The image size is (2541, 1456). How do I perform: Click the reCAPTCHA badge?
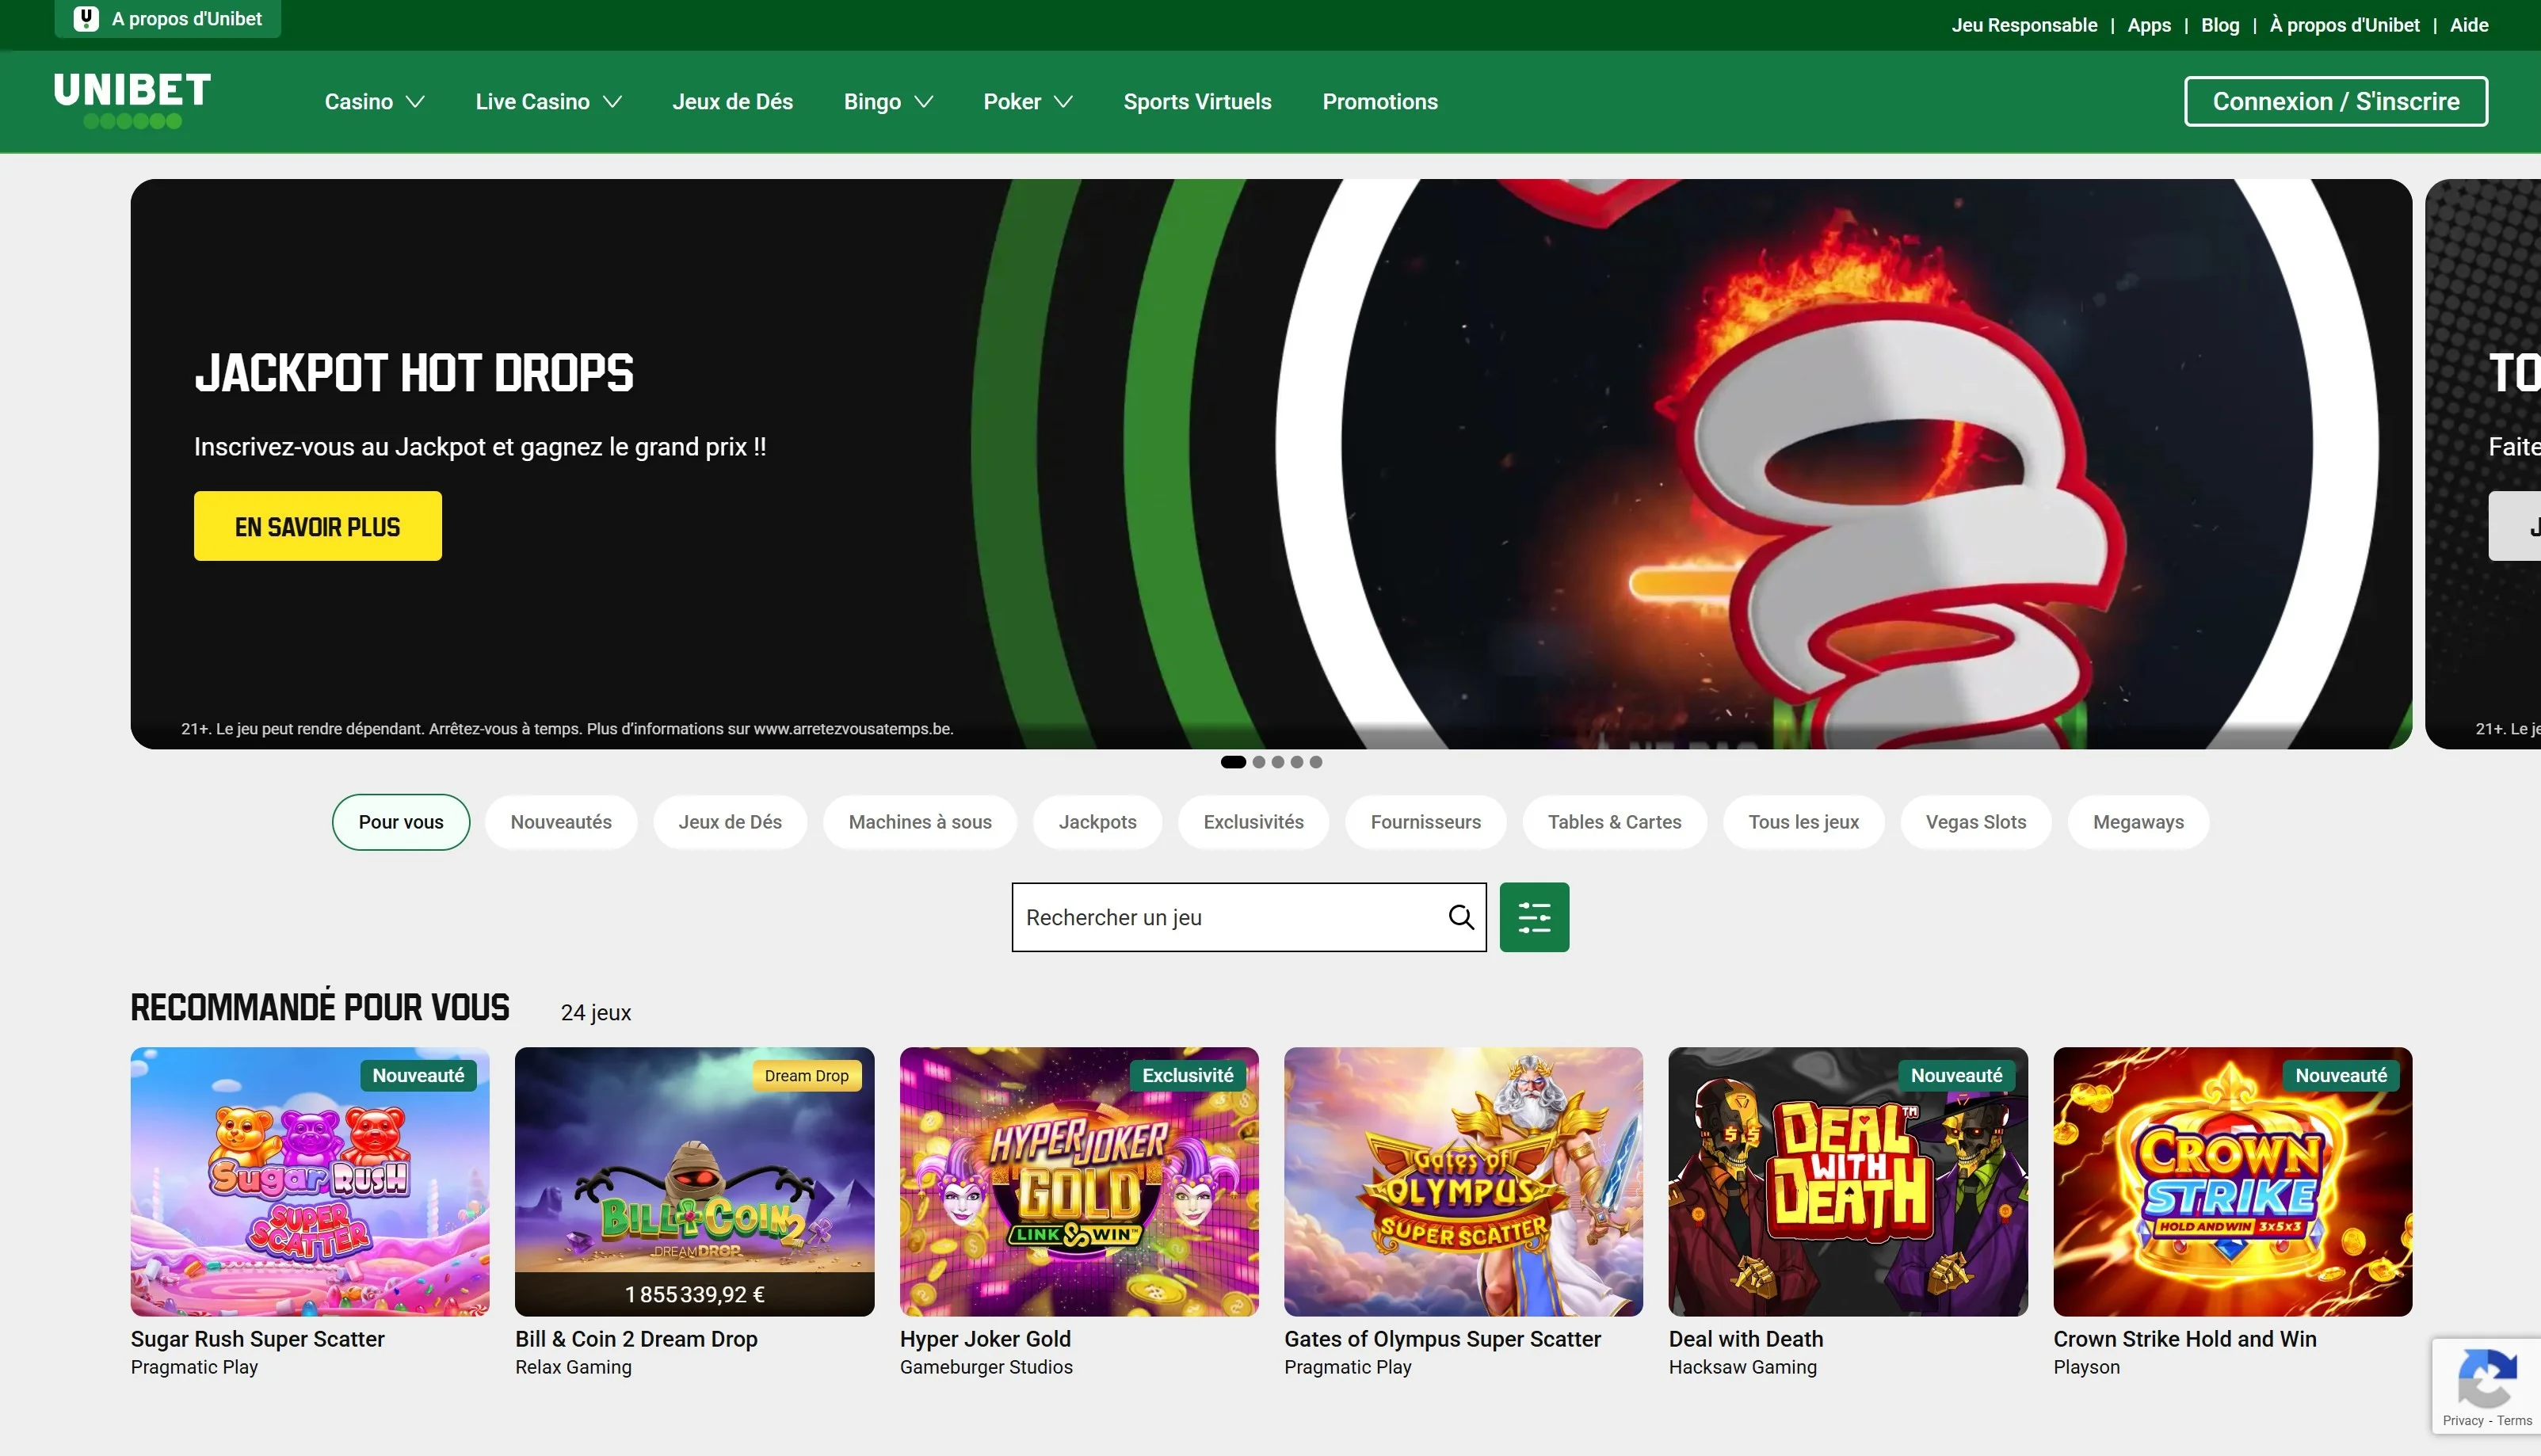2487,1385
